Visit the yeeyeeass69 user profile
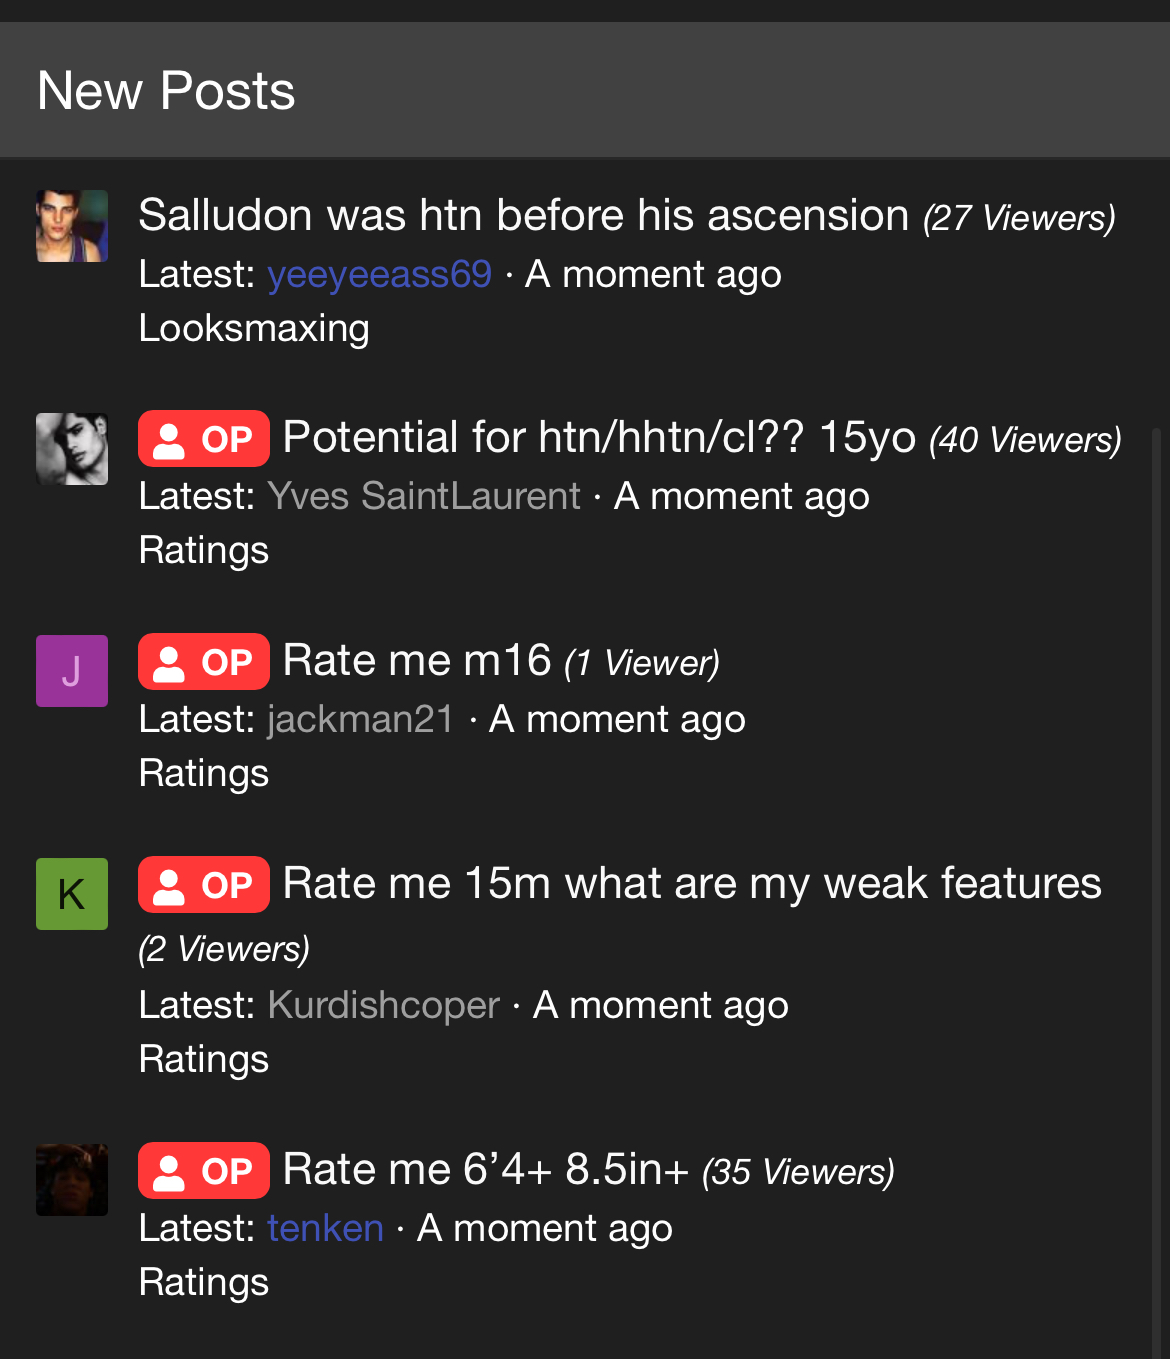This screenshot has height=1359, width=1170. pos(379,275)
